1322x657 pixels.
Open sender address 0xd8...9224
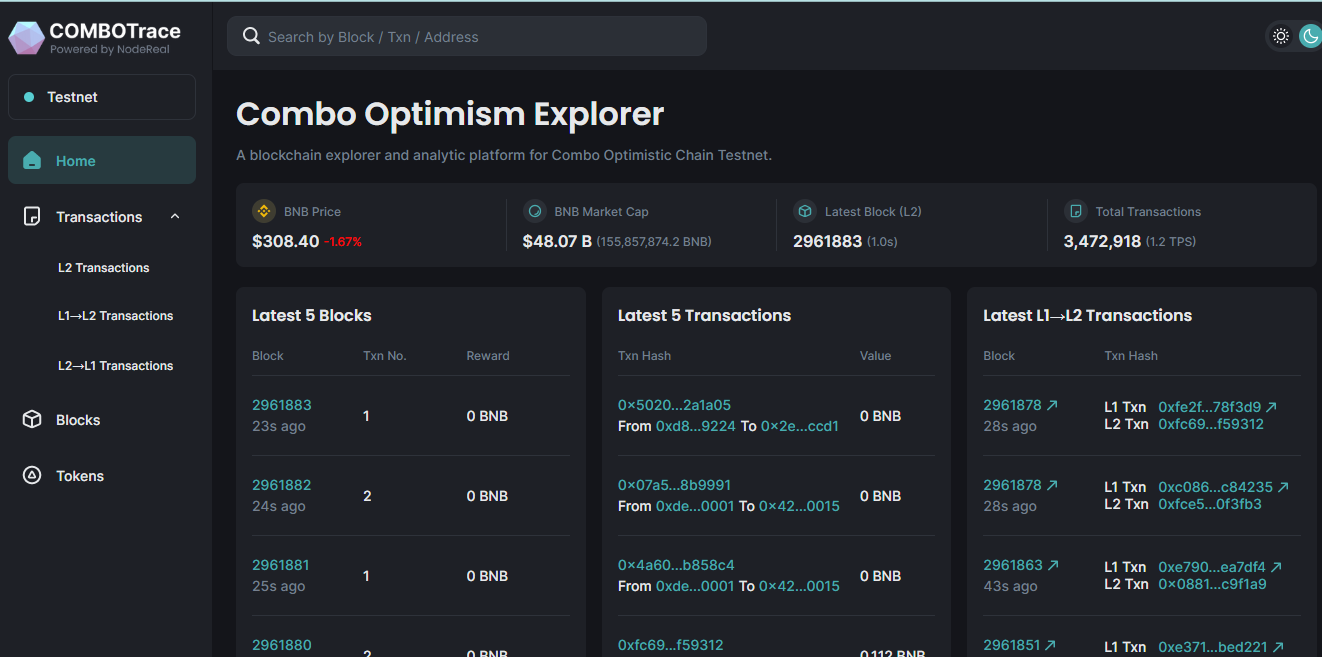pyautogui.click(x=696, y=426)
